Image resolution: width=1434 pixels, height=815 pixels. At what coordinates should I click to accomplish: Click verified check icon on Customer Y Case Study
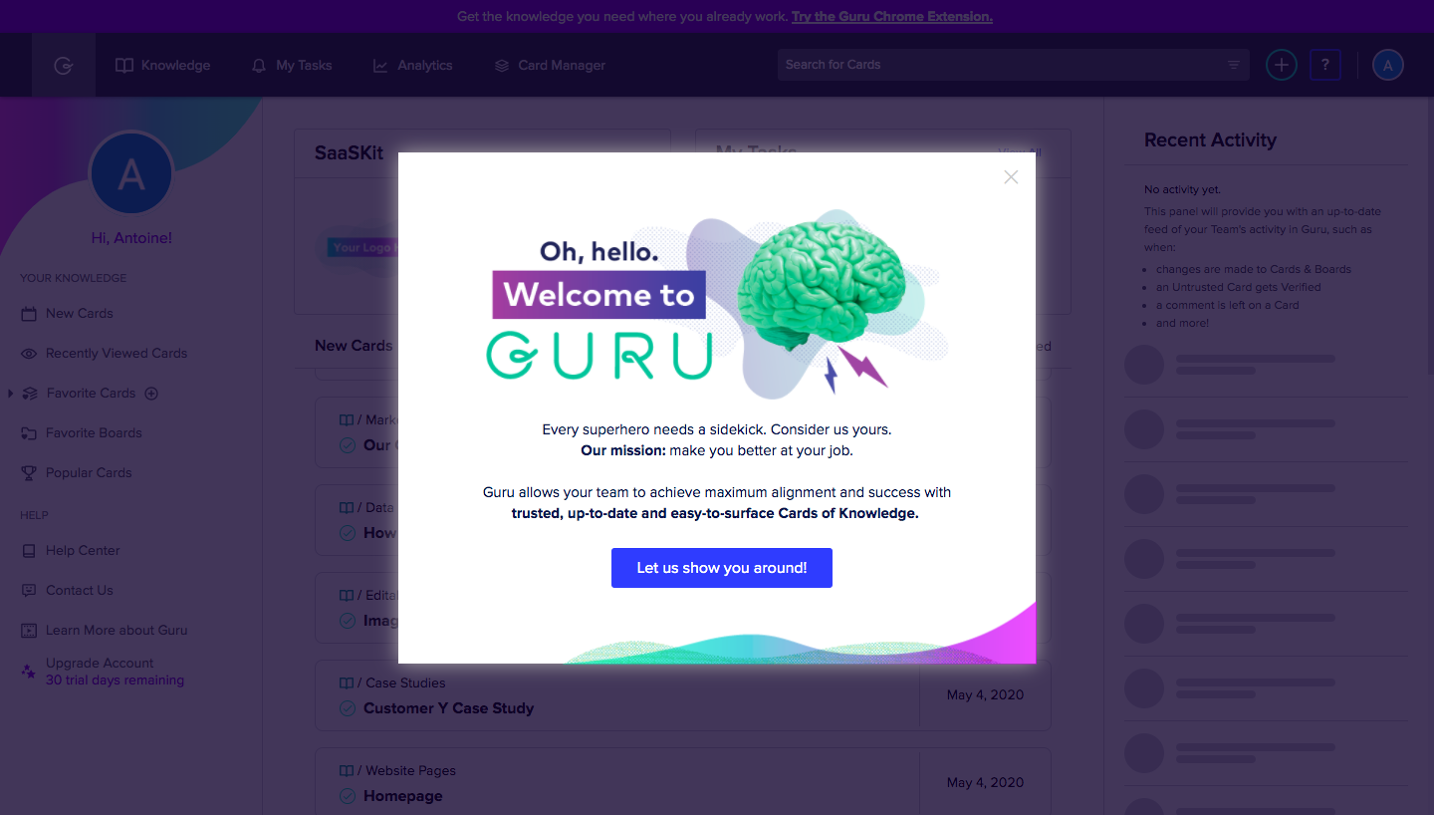pos(347,708)
